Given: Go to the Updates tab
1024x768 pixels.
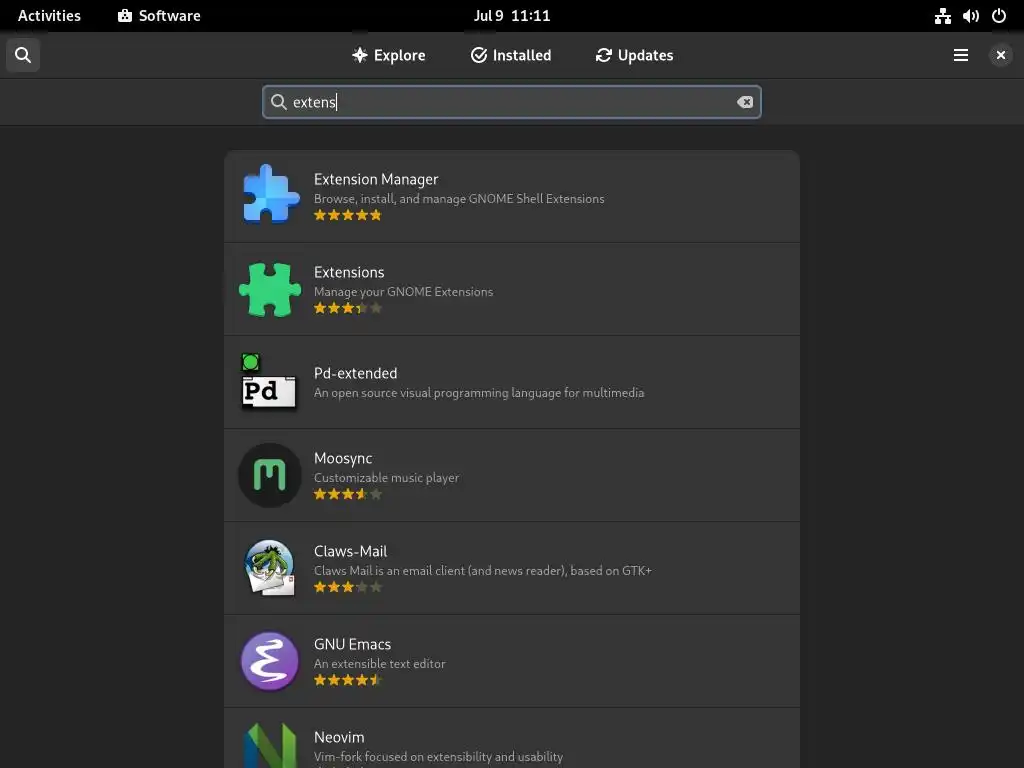Looking at the screenshot, I should (634, 56).
